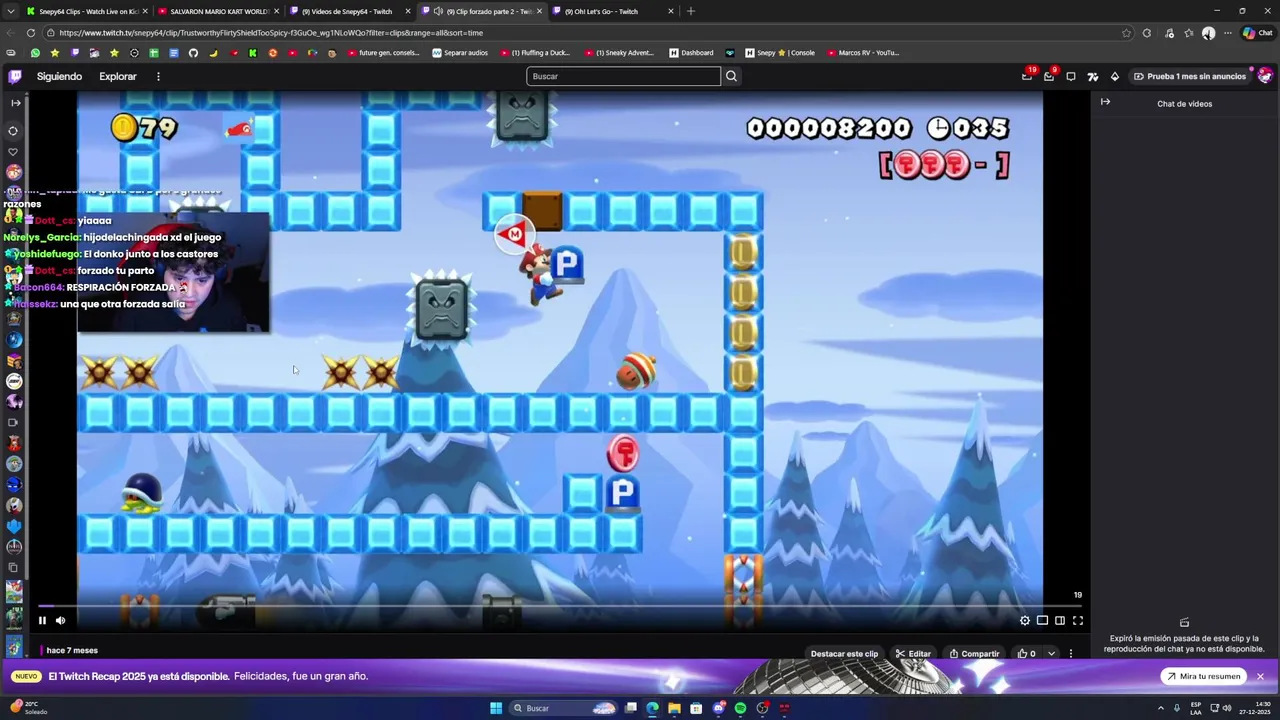Image resolution: width=1280 pixels, height=720 pixels.
Task: Open the player settings gear
Action: click(x=1025, y=620)
